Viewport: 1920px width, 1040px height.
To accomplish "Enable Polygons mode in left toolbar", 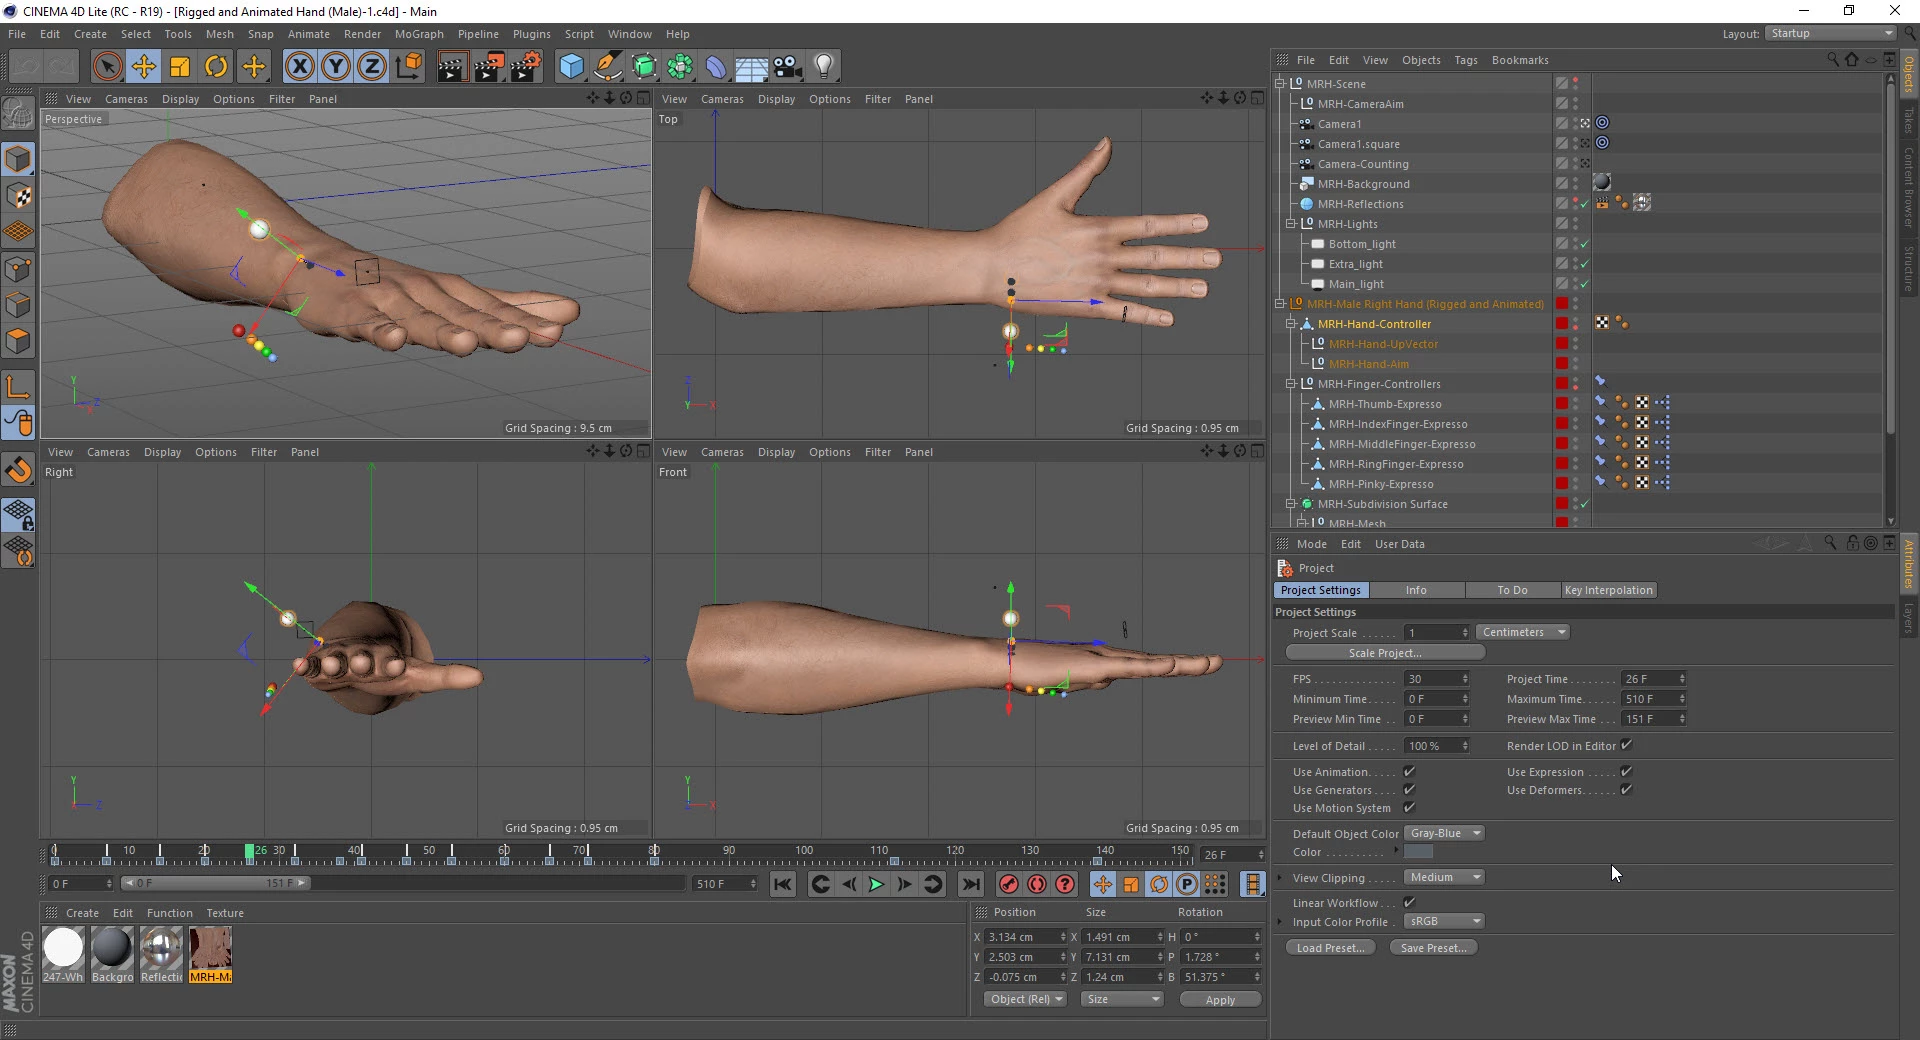I will pyautogui.click(x=18, y=341).
